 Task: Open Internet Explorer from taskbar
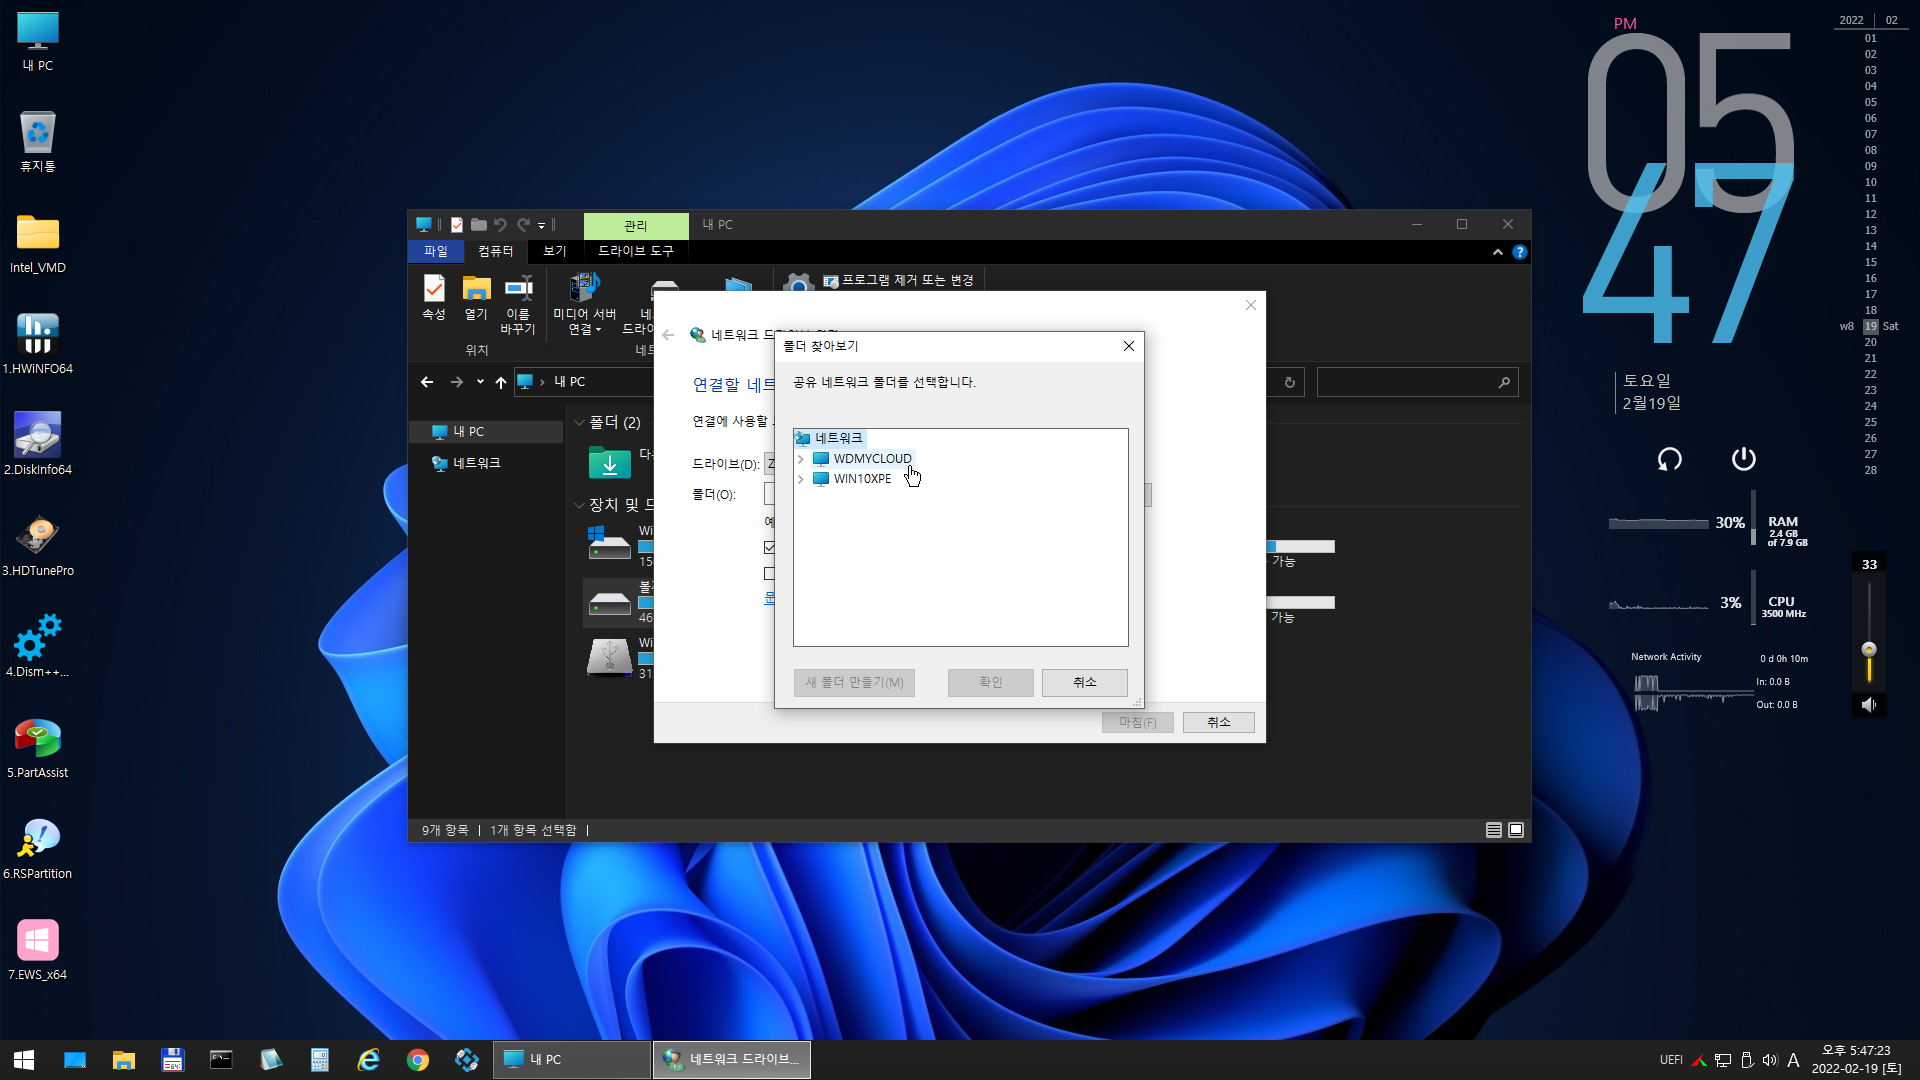coord(369,1060)
